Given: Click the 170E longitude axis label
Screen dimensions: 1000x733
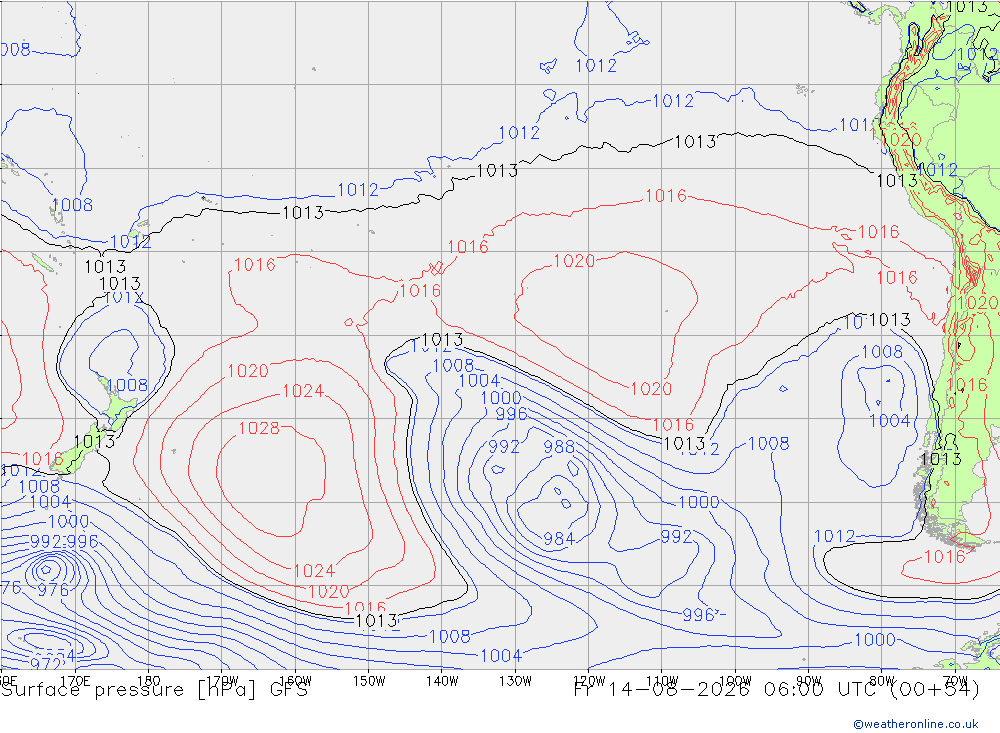Looking at the screenshot, I should tap(75, 681).
